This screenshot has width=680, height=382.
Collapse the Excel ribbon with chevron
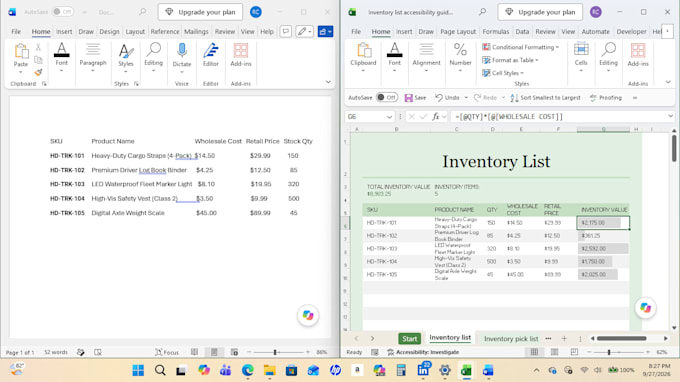tap(668, 82)
